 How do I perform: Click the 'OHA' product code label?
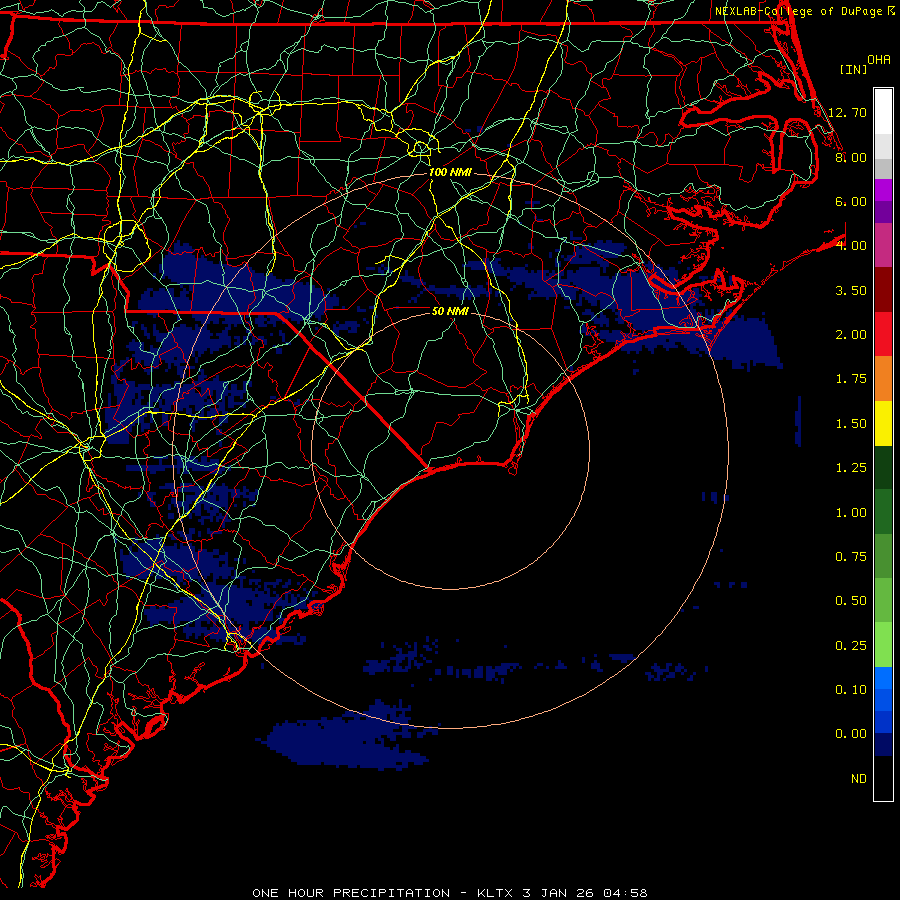[879, 60]
